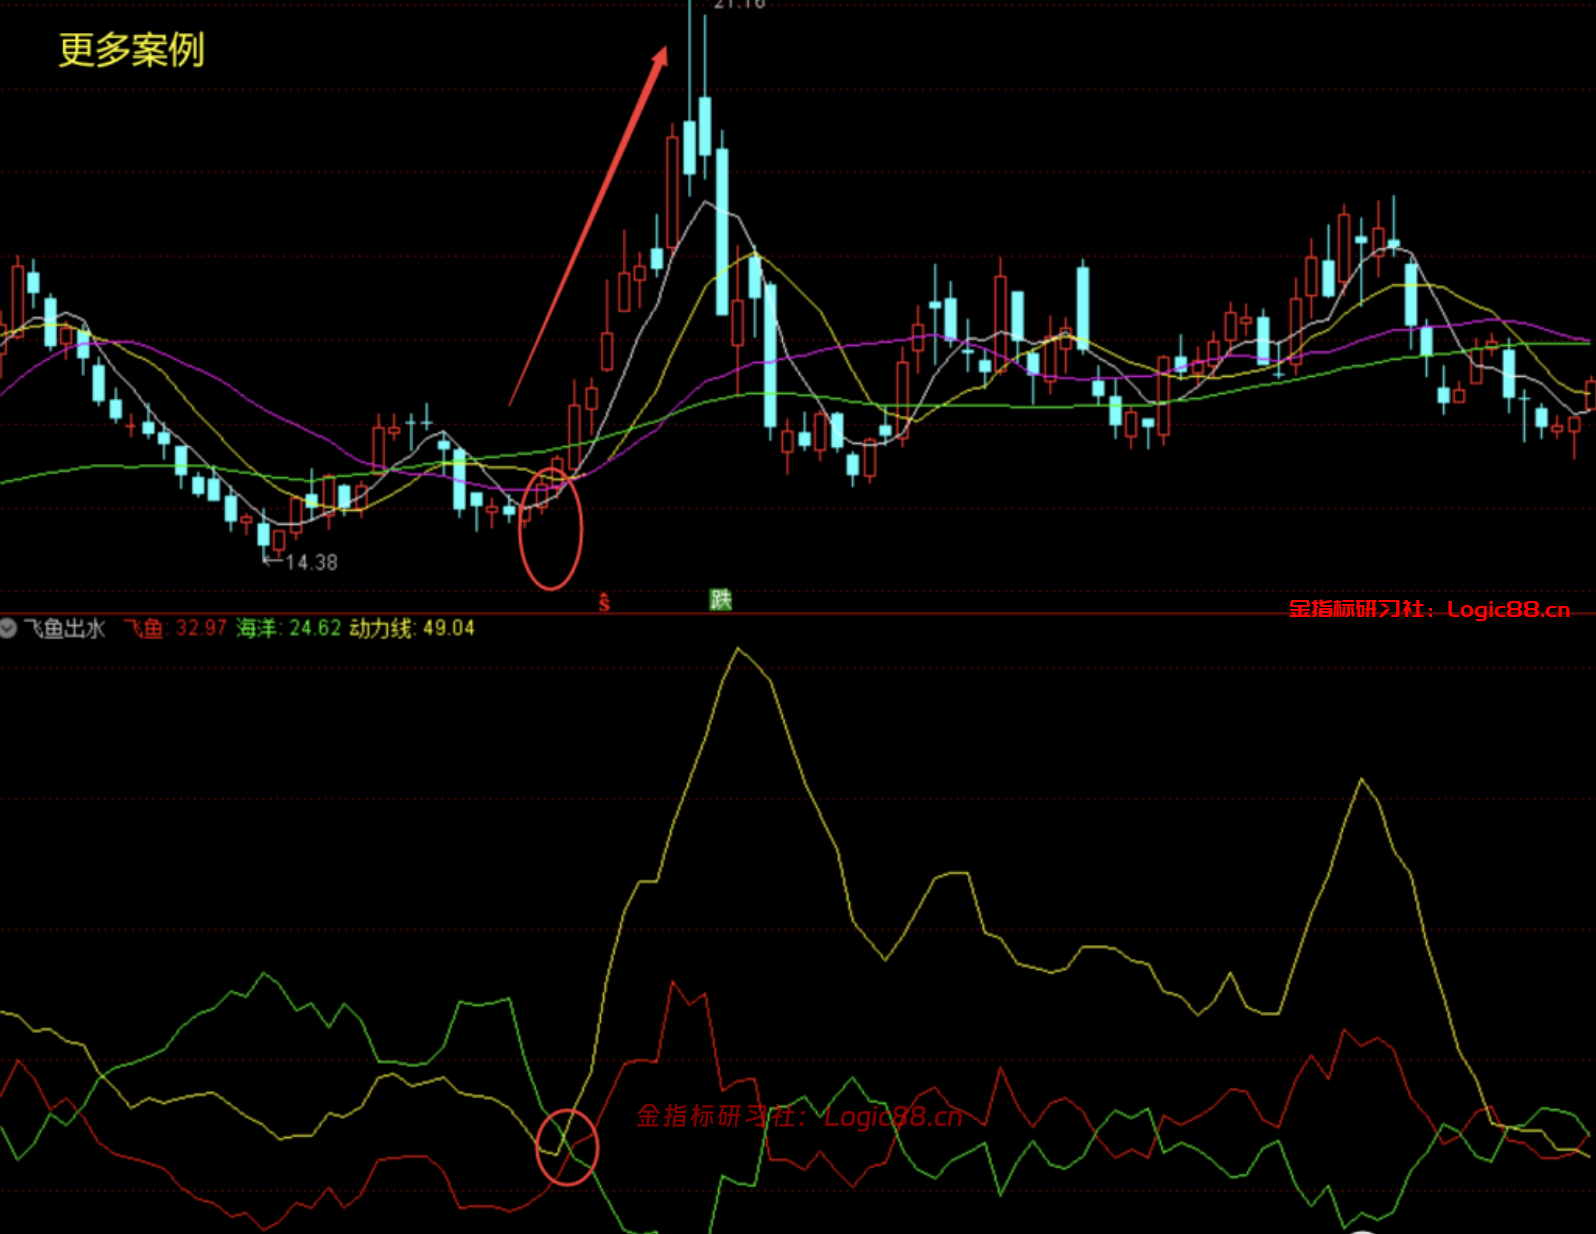Expand the 飞鱼出水 indicator dropdown arrow

coord(8,628)
